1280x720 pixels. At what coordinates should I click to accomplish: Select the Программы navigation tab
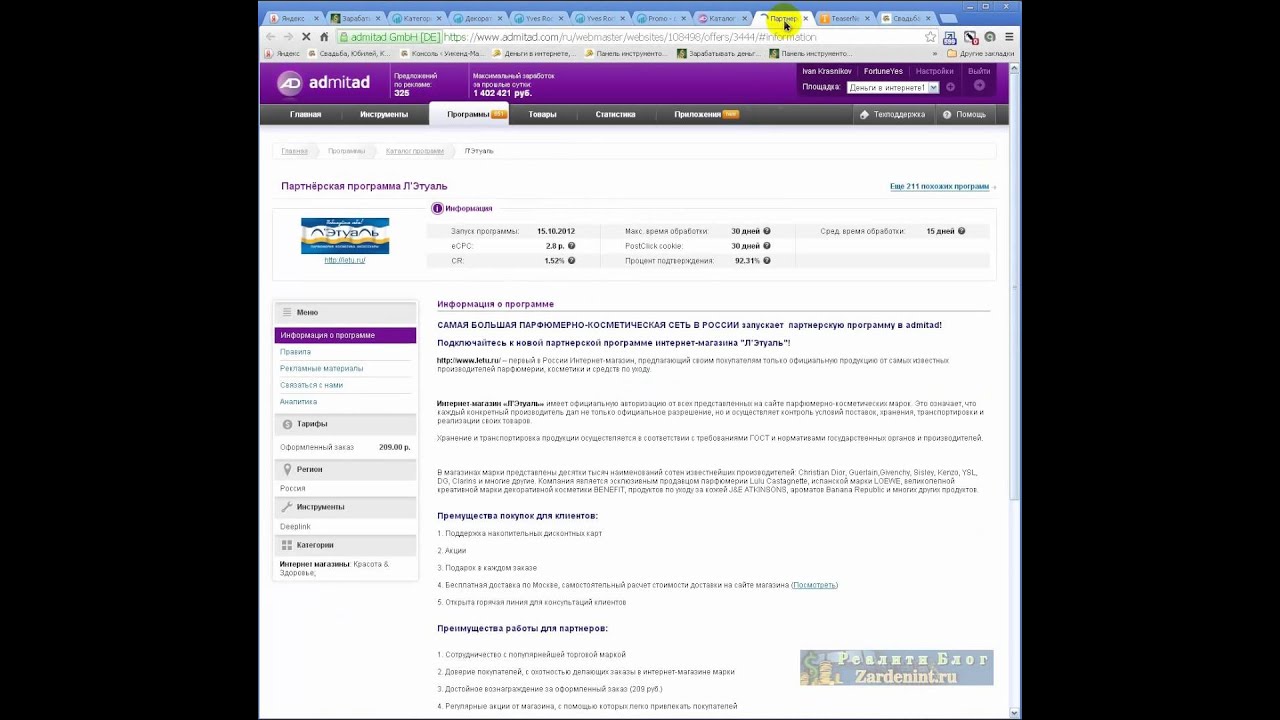470,114
